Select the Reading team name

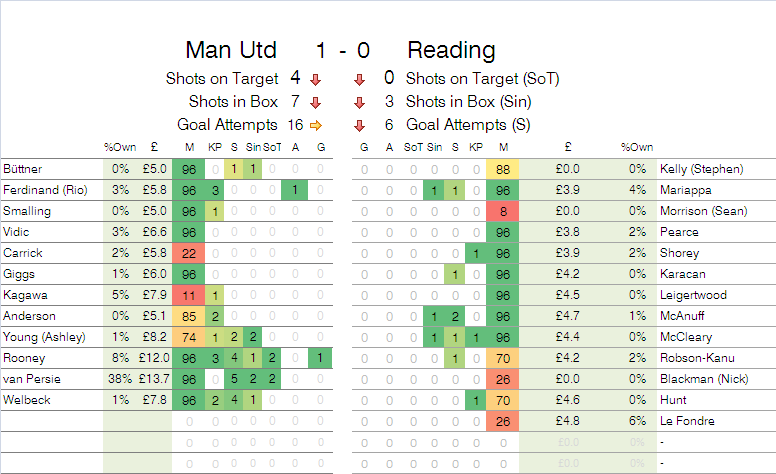click(x=451, y=50)
